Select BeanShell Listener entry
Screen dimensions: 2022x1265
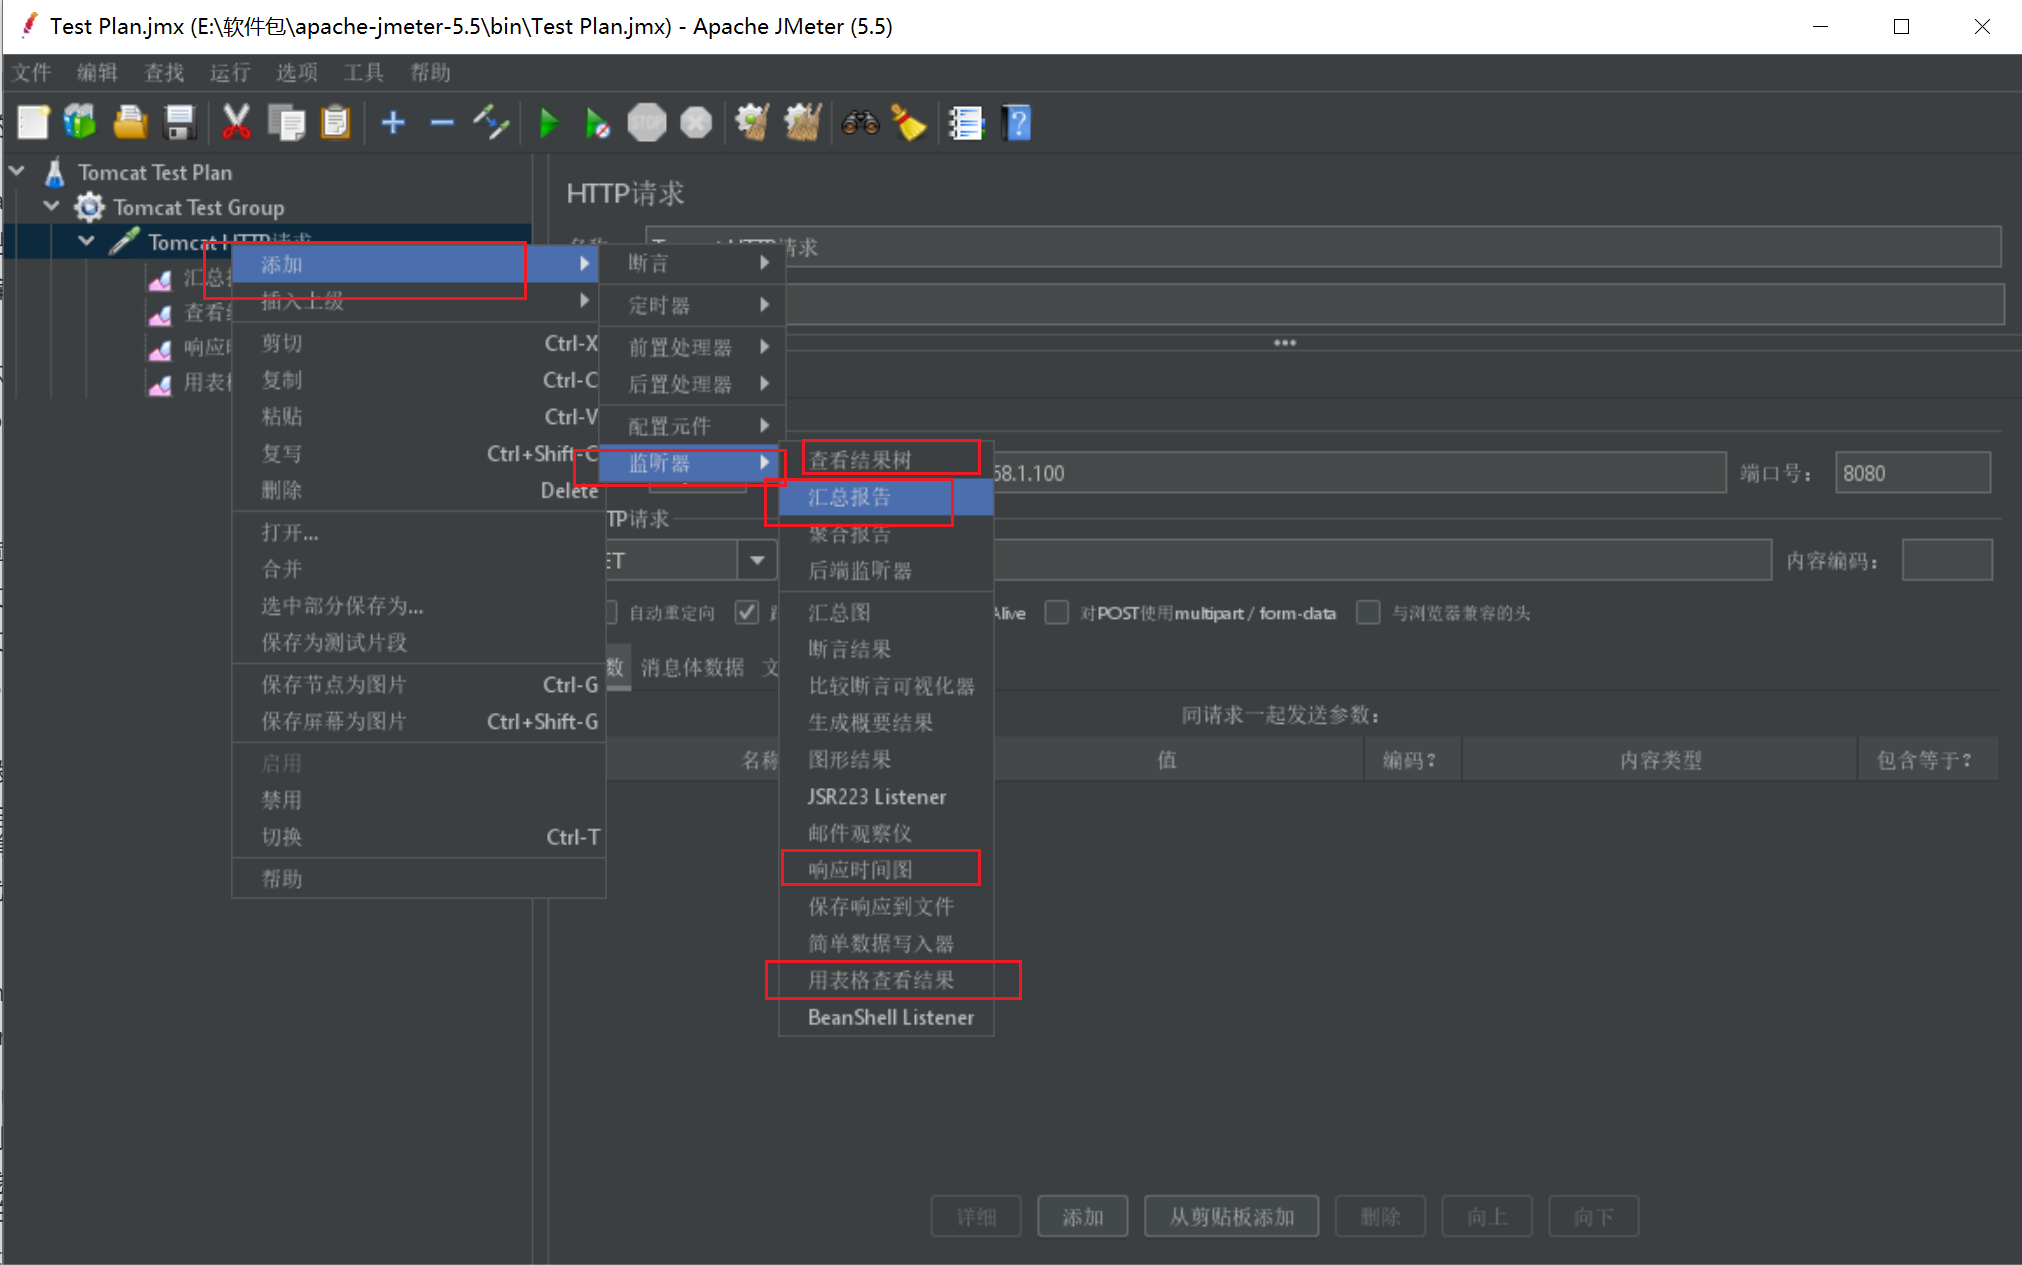click(x=886, y=1017)
